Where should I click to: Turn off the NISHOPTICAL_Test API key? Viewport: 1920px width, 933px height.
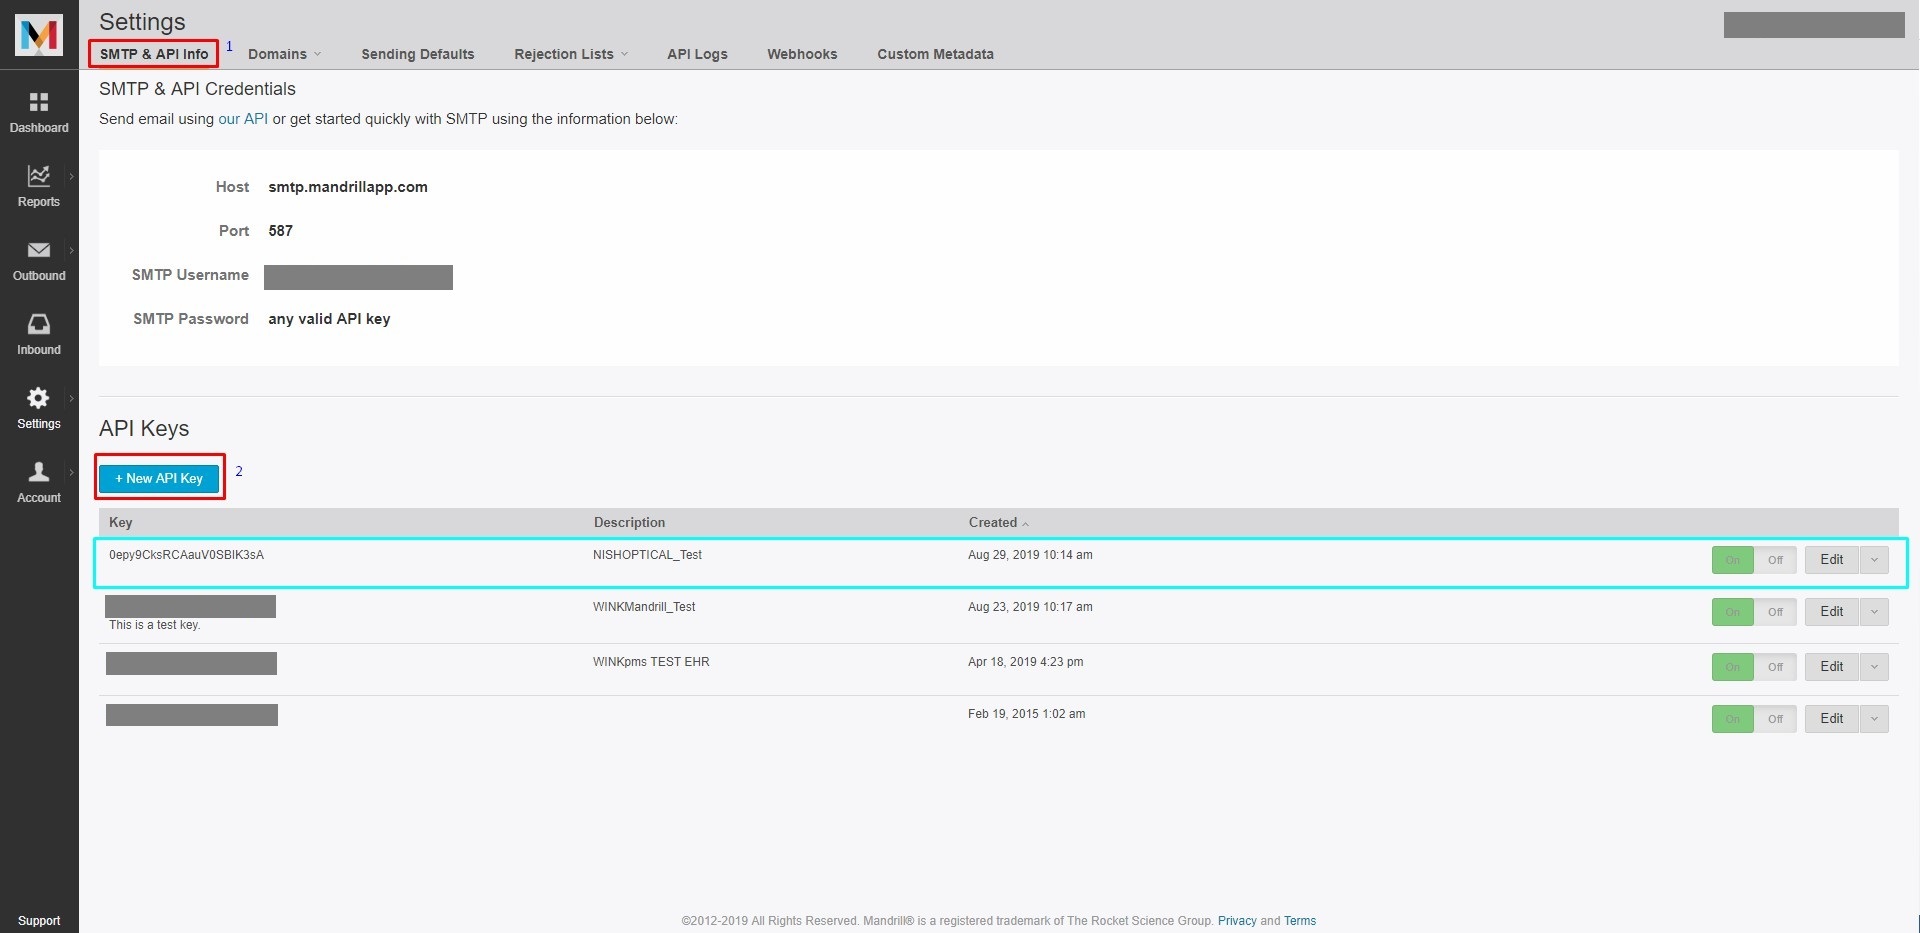(1776, 560)
